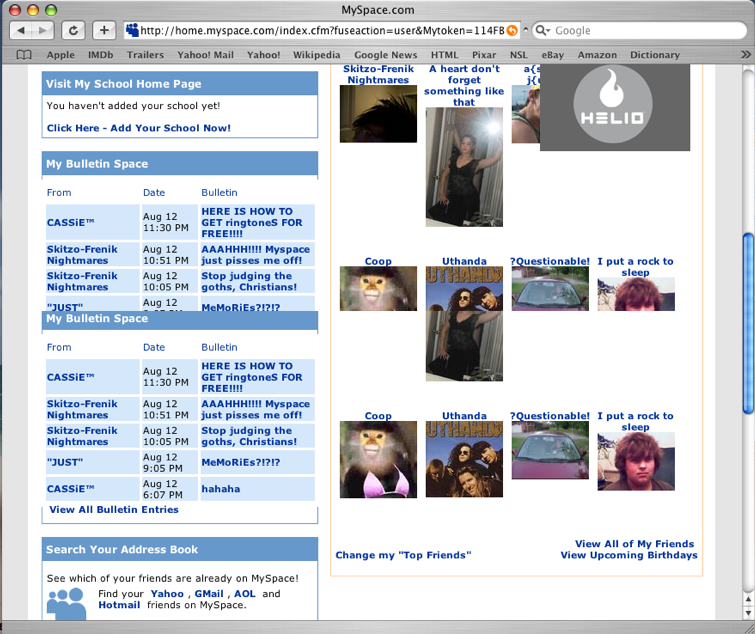Find friends via the AOL link
Viewport: 755px width, 634px height.
pos(245,594)
